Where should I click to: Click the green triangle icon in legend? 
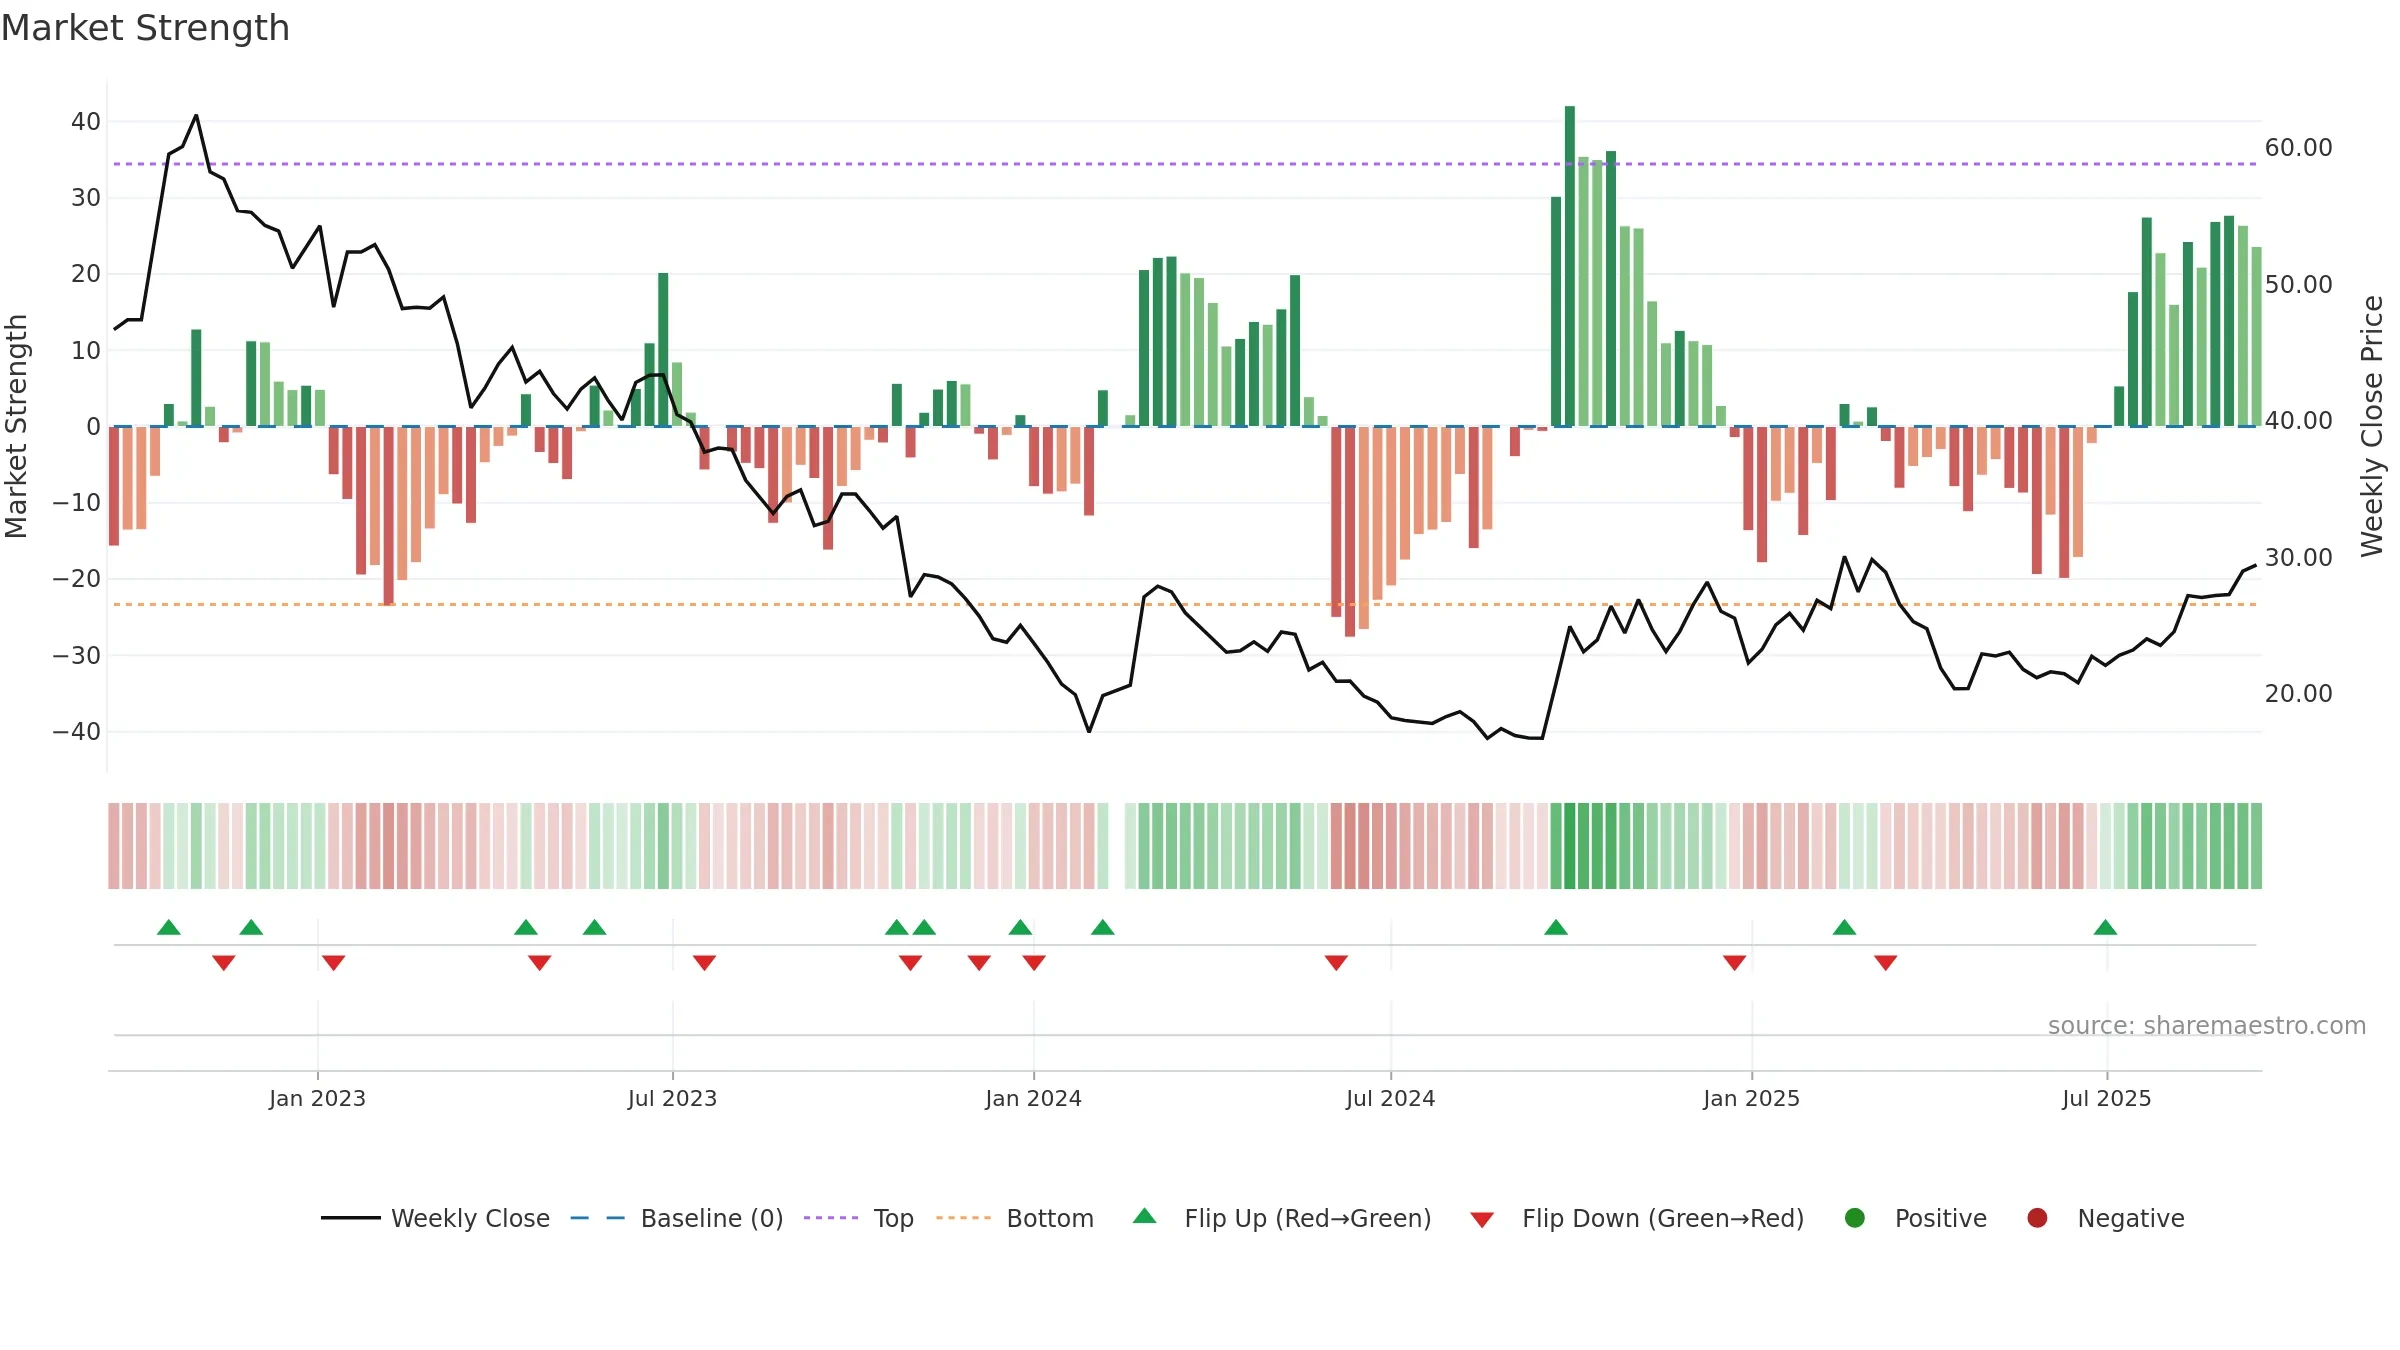pos(1145,1216)
